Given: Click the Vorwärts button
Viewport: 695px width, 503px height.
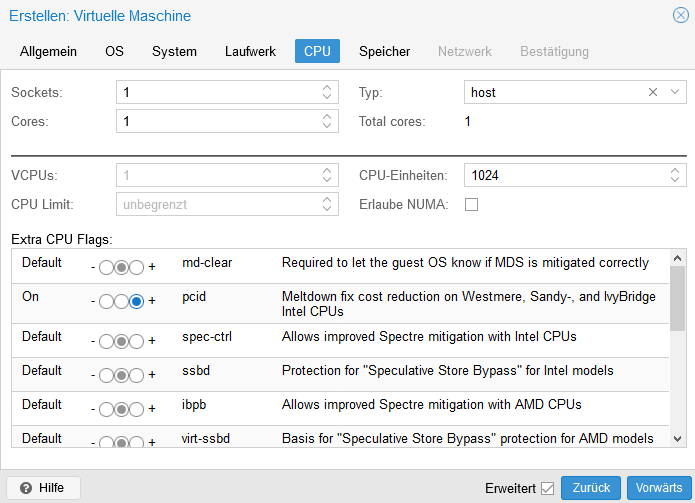Looking at the screenshot, I should pos(659,488).
